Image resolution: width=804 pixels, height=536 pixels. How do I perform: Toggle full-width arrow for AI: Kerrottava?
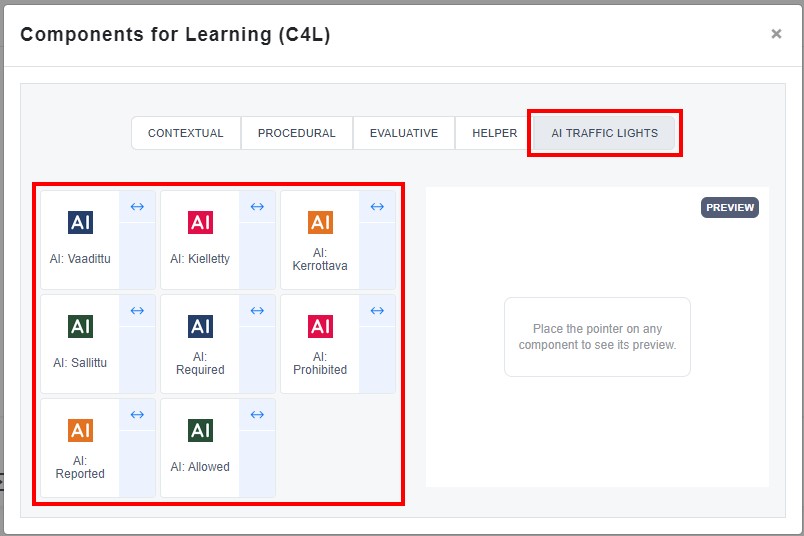377,207
